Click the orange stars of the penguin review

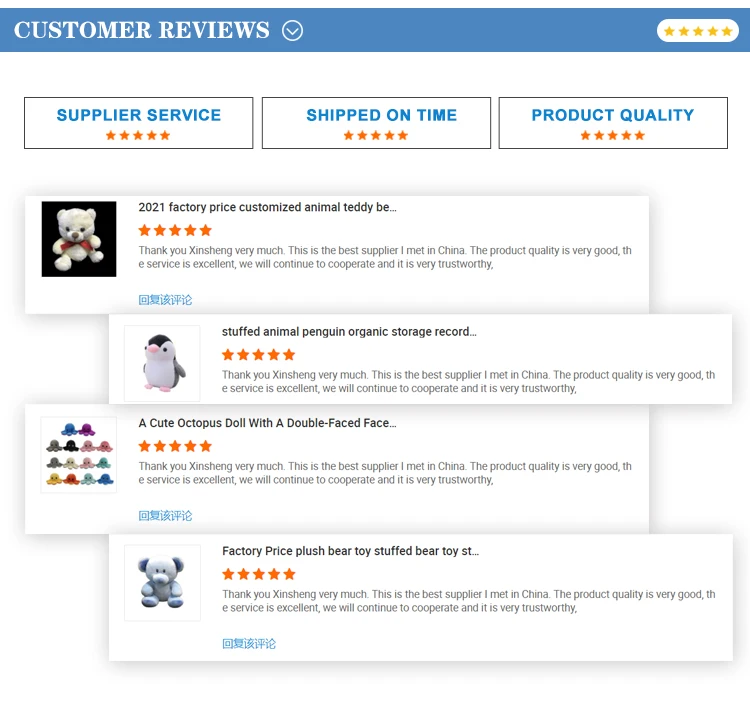258,355
